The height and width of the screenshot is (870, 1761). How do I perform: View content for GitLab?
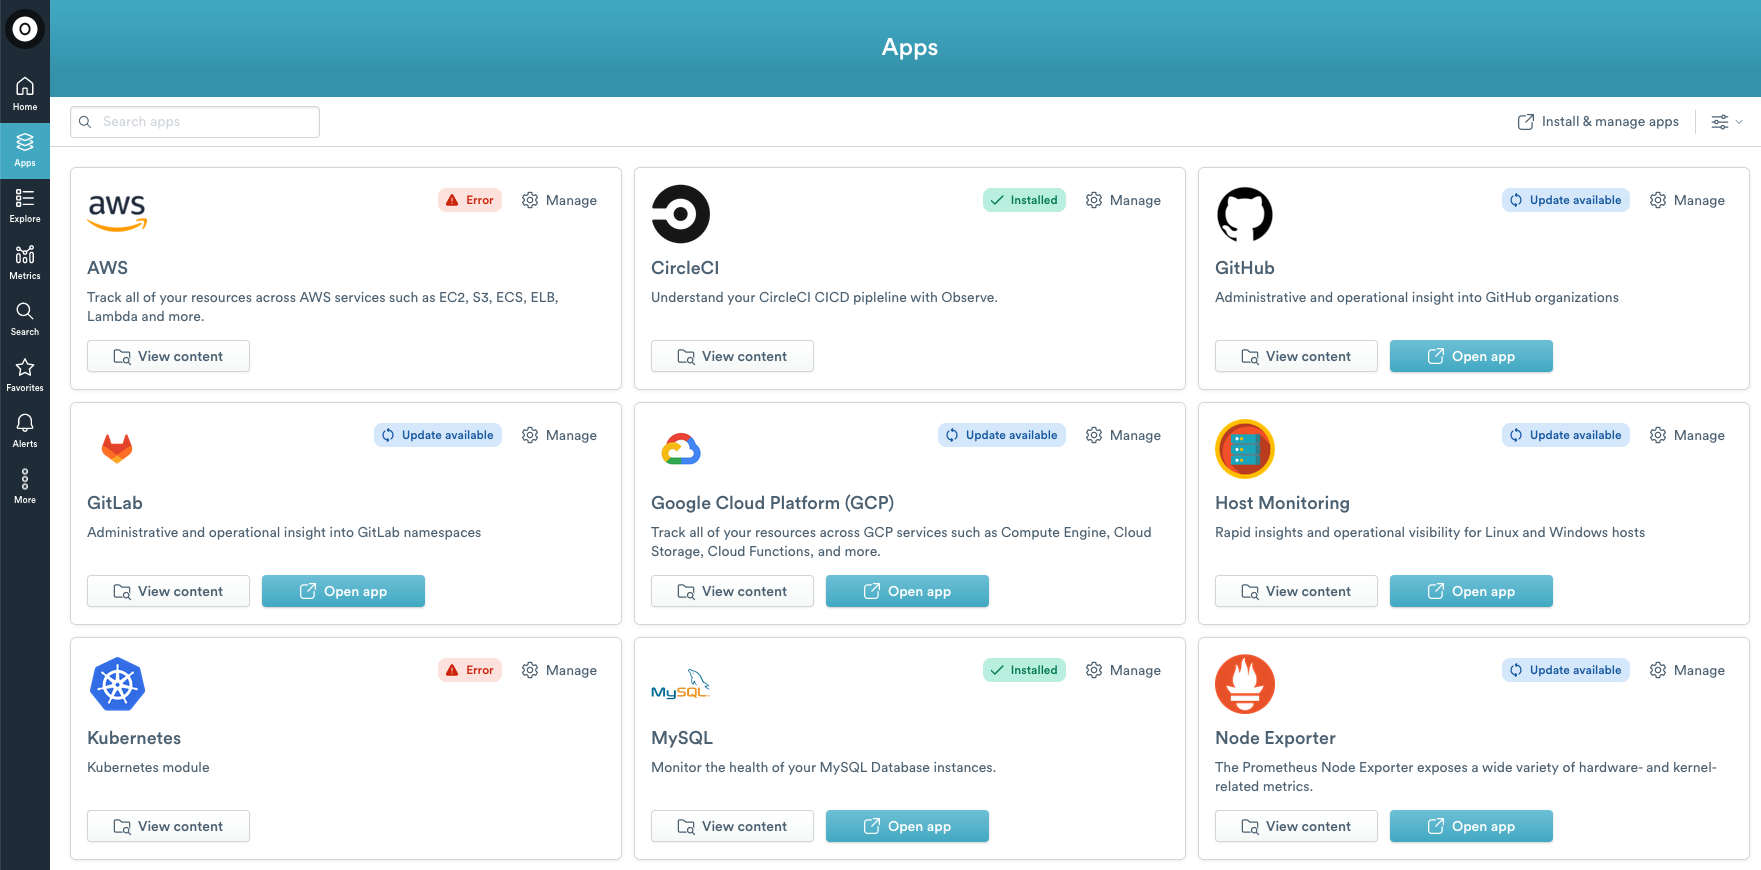pos(168,591)
